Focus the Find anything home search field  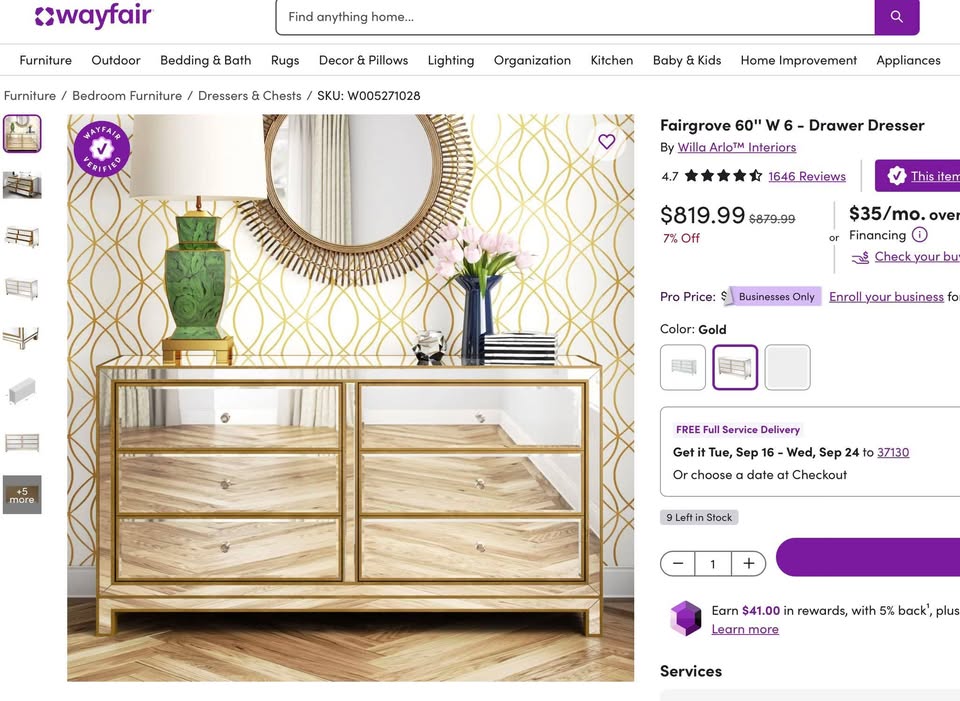pyautogui.click(x=576, y=17)
